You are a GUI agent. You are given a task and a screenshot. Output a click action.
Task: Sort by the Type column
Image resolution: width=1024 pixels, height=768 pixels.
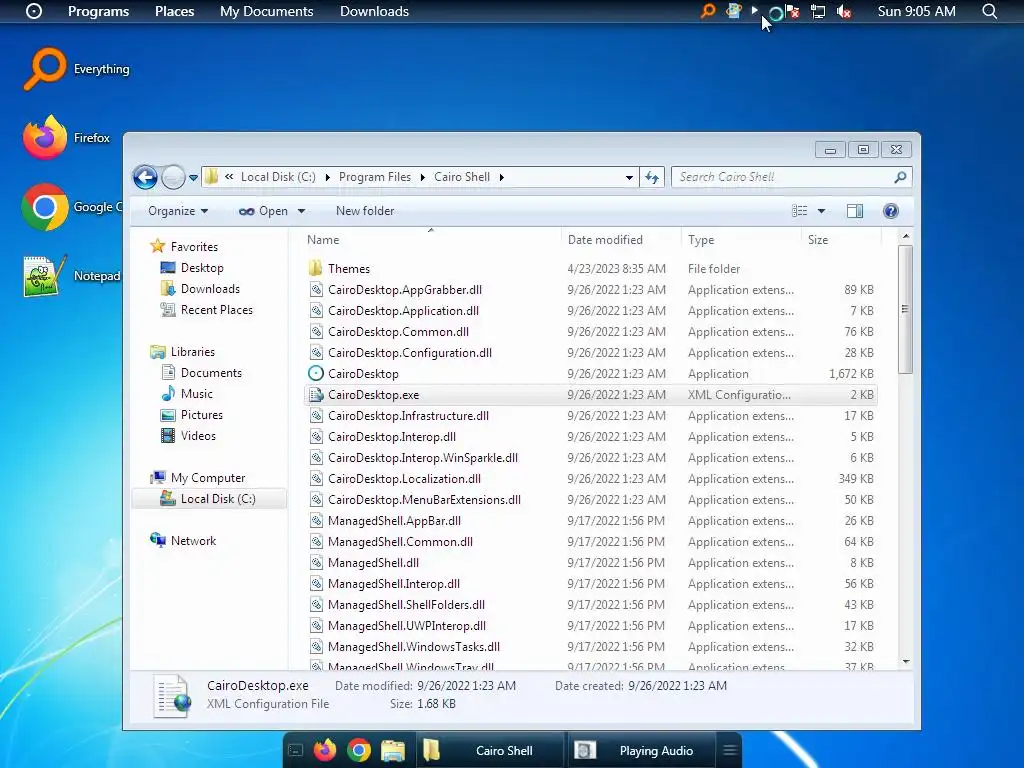[741, 240]
